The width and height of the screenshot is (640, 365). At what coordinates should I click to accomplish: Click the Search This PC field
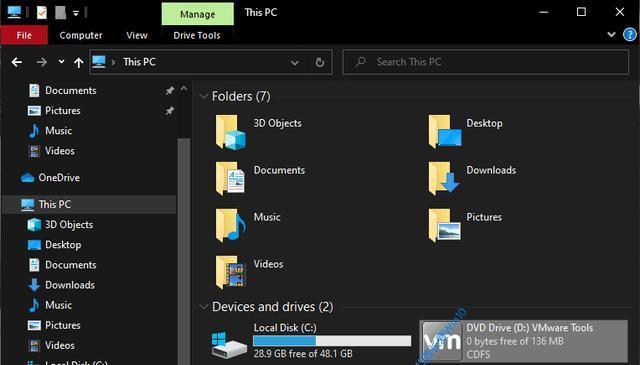(x=486, y=62)
